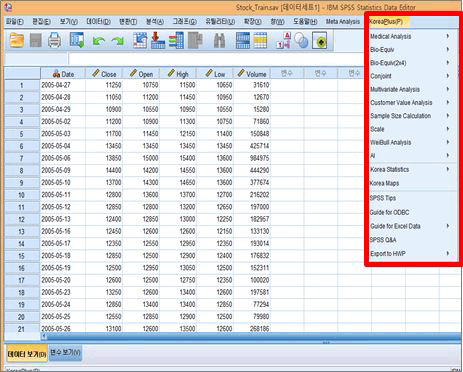The width and height of the screenshot is (463, 372).
Task: Click the green Redo arrow
Action: point(117,41)
